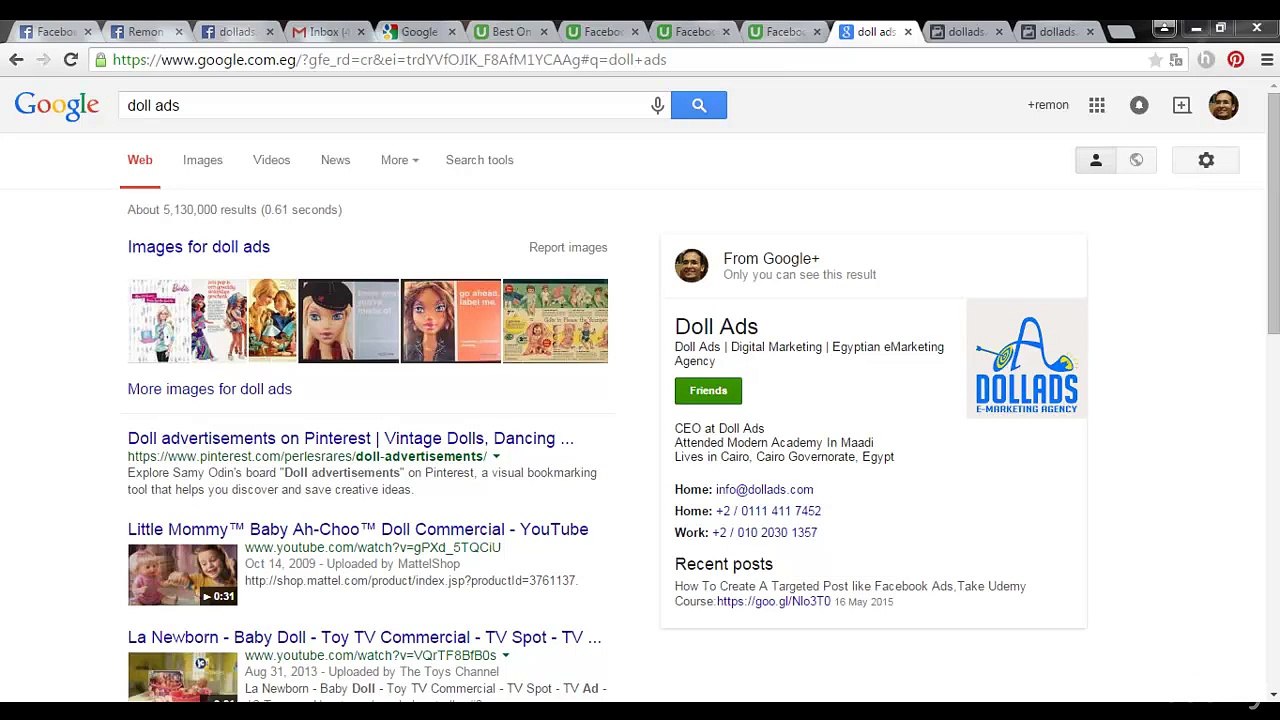The height and width of the screenshot is (720, 1280).
Task: Click the blue search magnifier button
Action: point(699,105)
